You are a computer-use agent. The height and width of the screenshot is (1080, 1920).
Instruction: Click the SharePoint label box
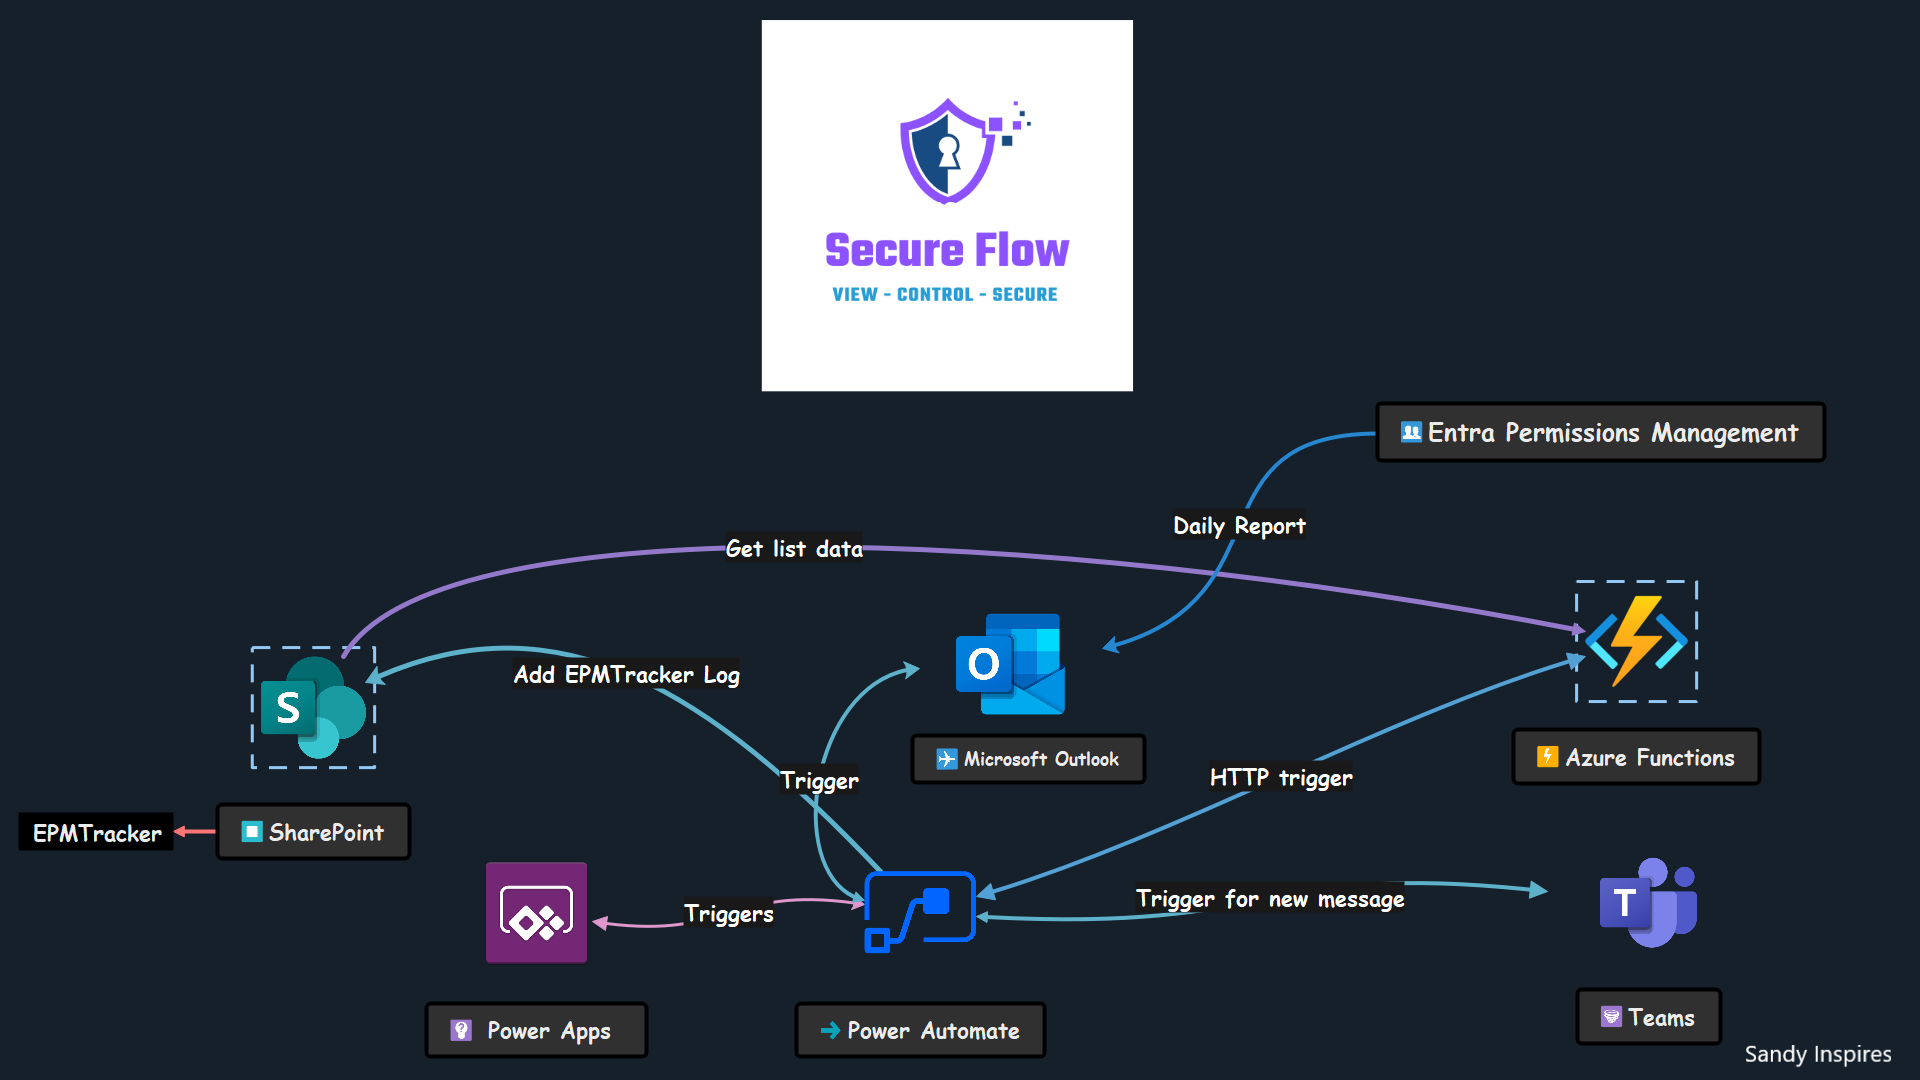tap(313, 832)
